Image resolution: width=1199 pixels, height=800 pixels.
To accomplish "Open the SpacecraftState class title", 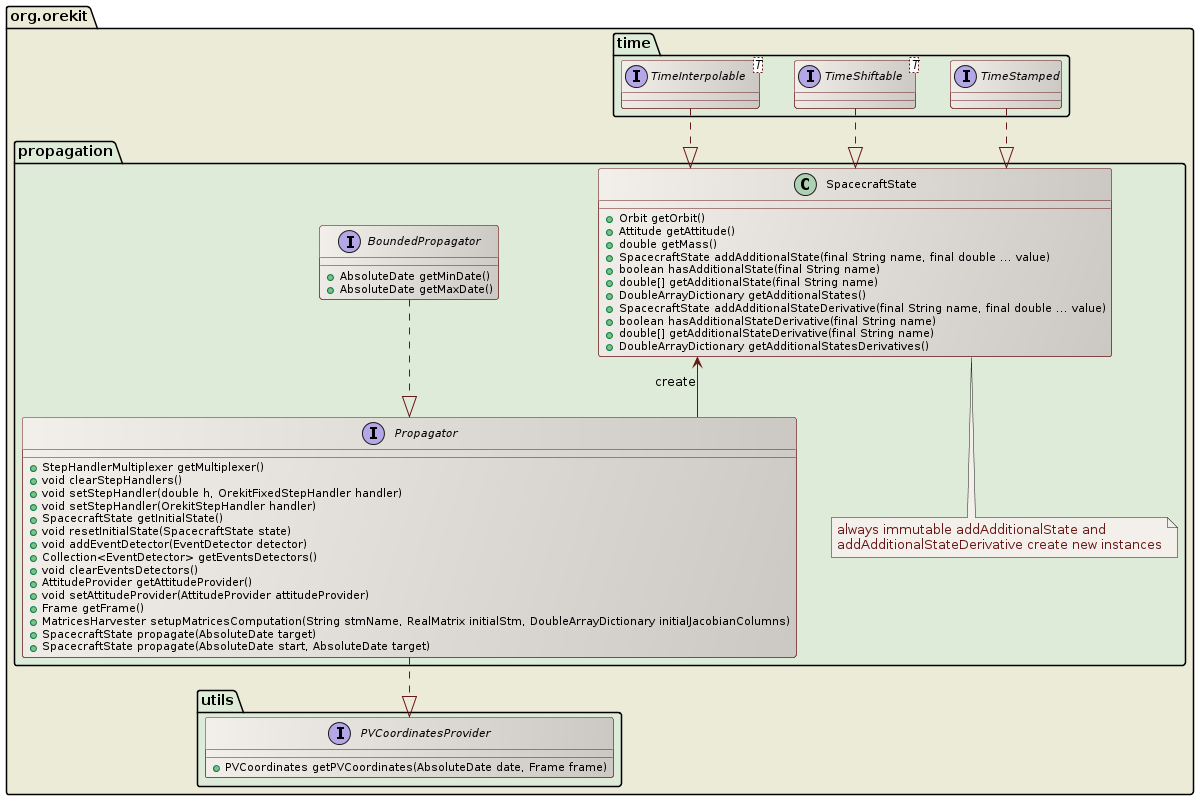I will point(870,184).
